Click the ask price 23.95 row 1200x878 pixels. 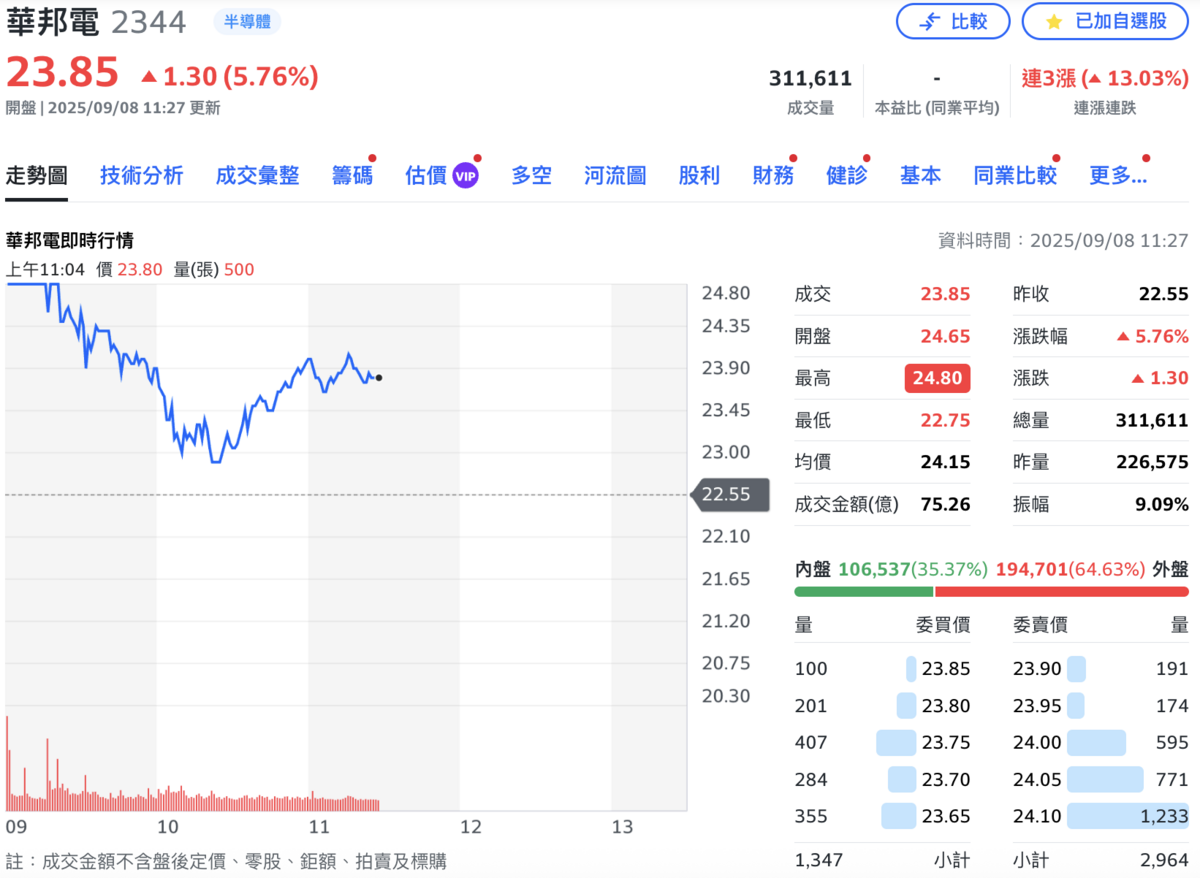[x=1101, y=706]
